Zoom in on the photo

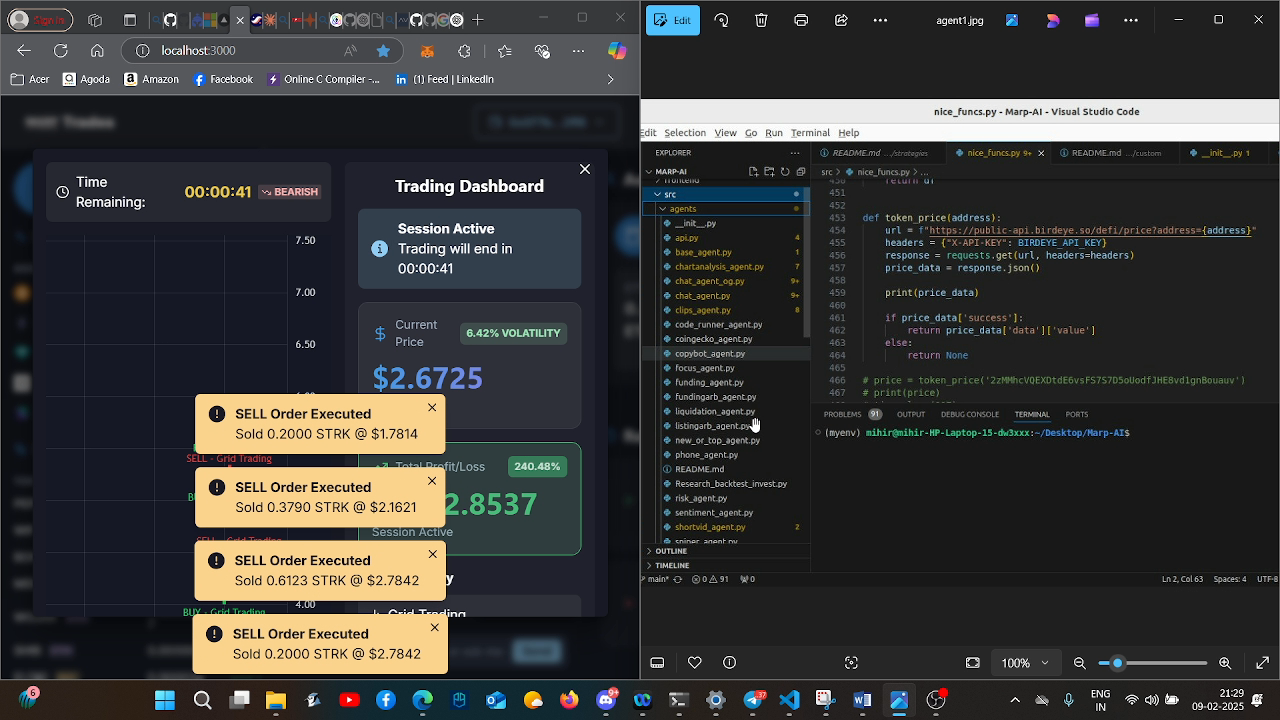point(1225,663)
